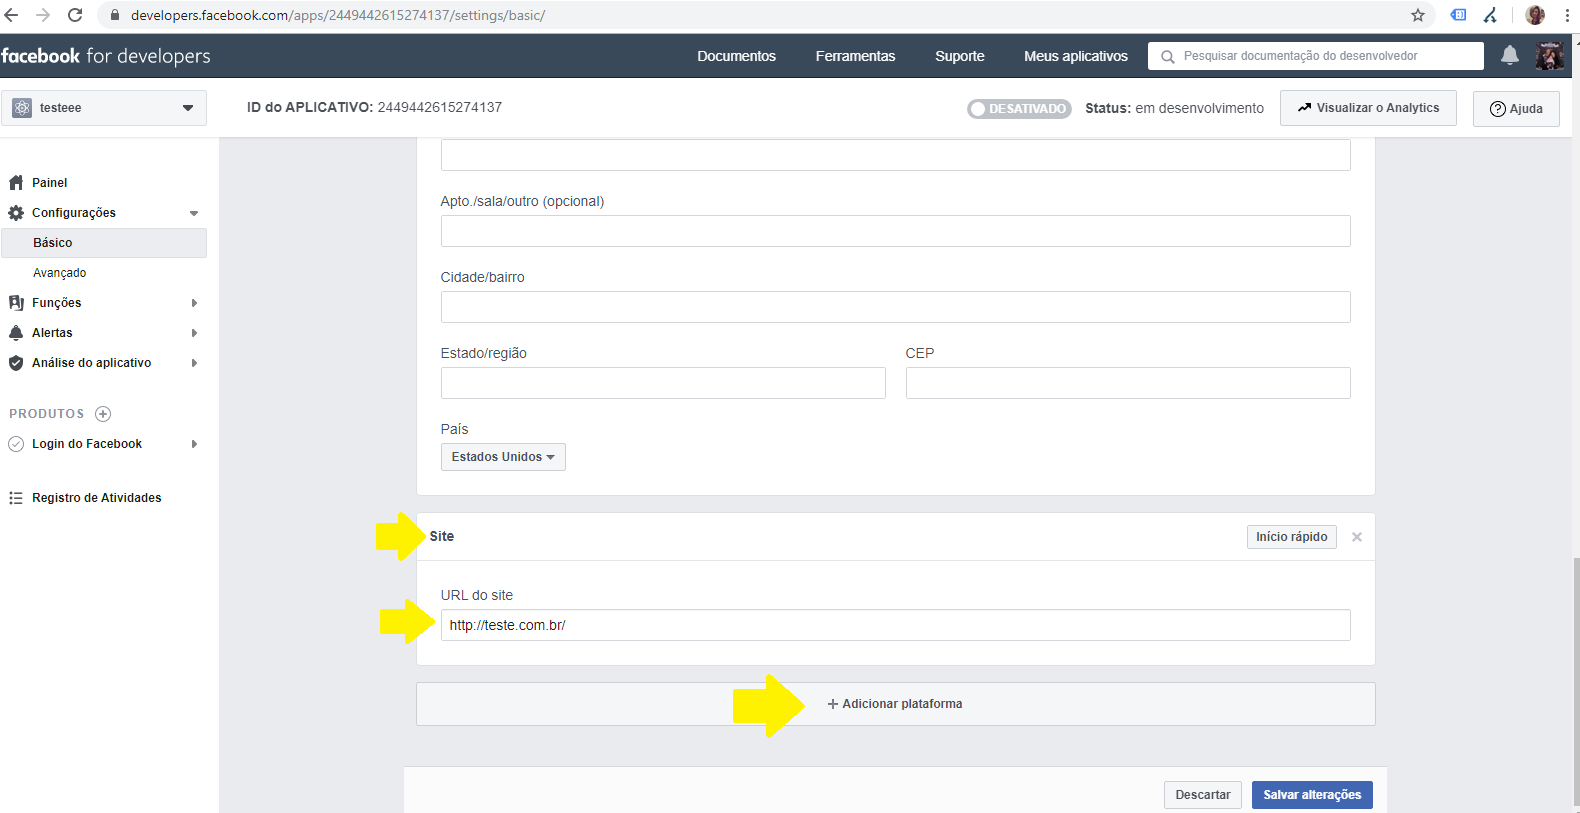
Task: Click the Painel home icon
Action: tap(16, 183)
